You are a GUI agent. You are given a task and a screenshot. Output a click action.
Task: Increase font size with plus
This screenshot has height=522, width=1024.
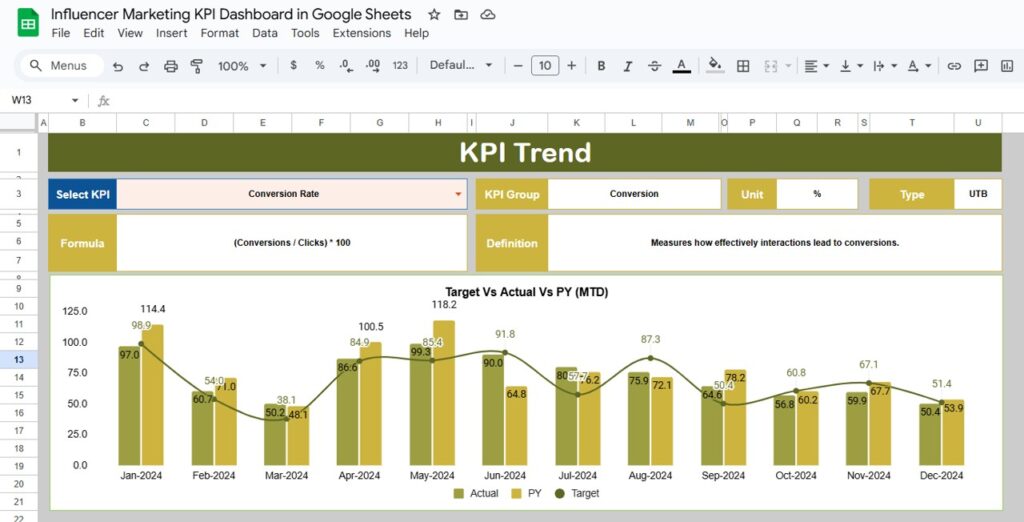pos(571,65)
